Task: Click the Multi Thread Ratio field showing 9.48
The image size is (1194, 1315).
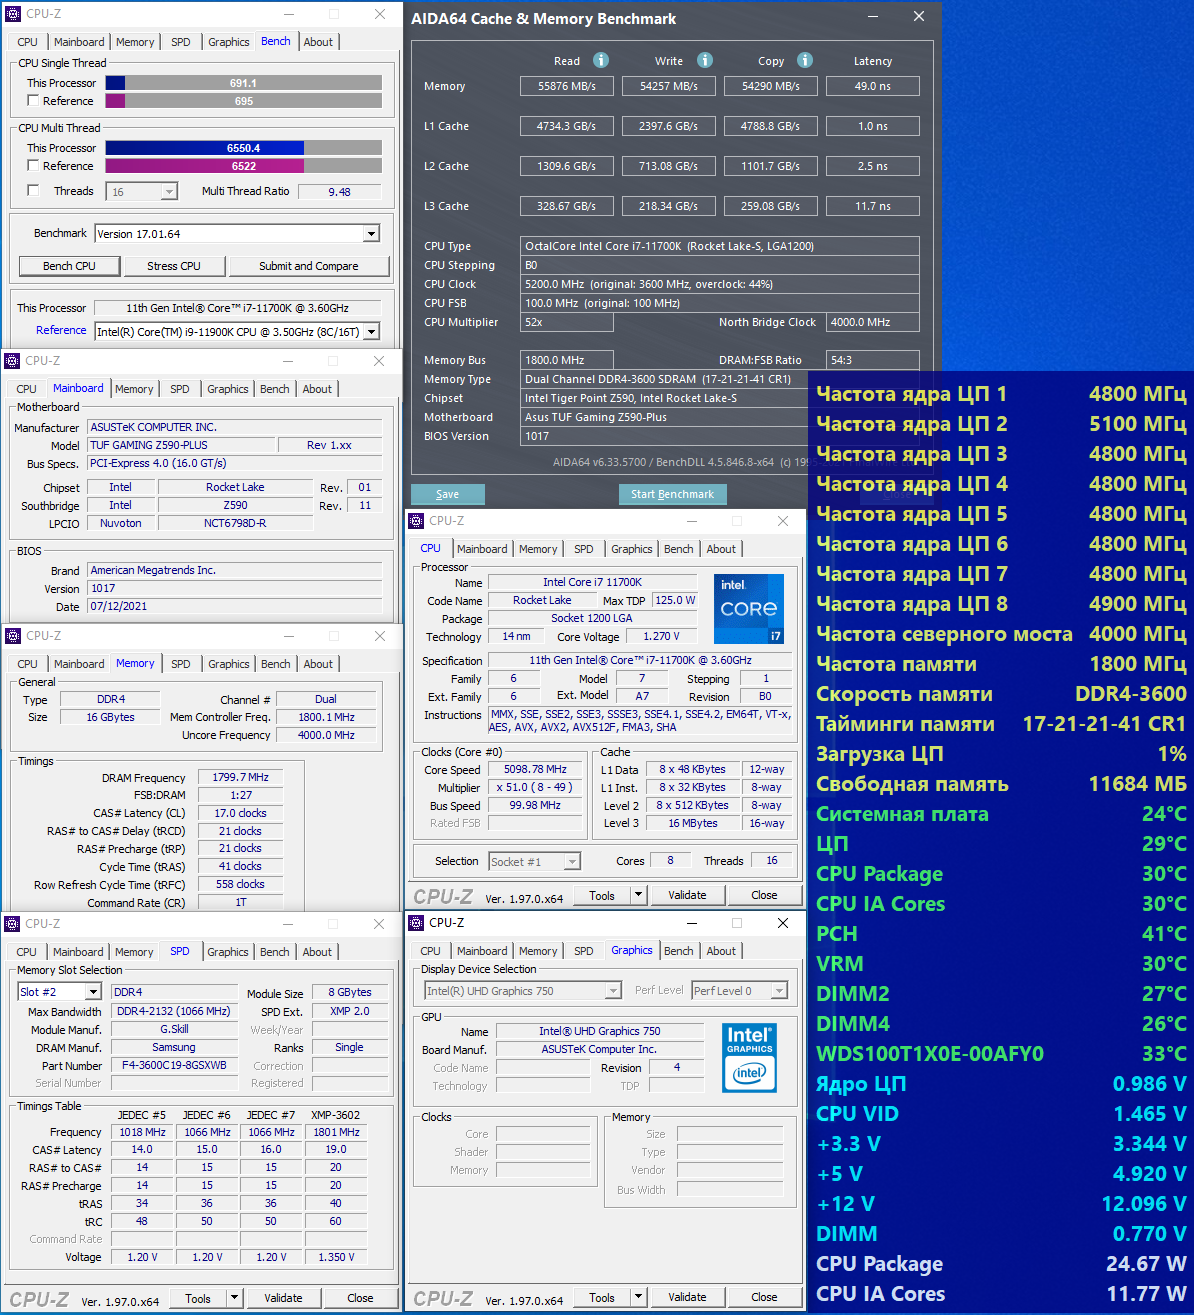Action: [340, 192]
